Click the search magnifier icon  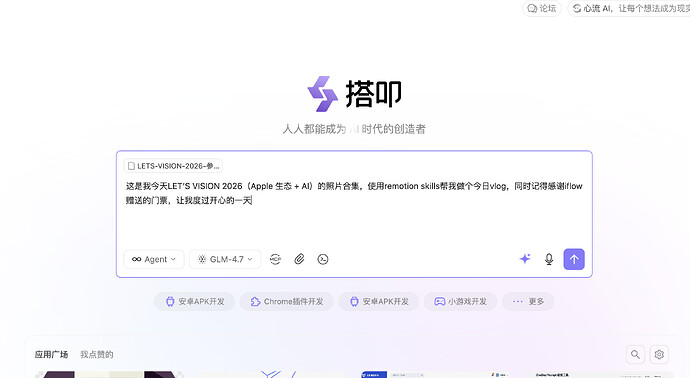click(635, 354)
